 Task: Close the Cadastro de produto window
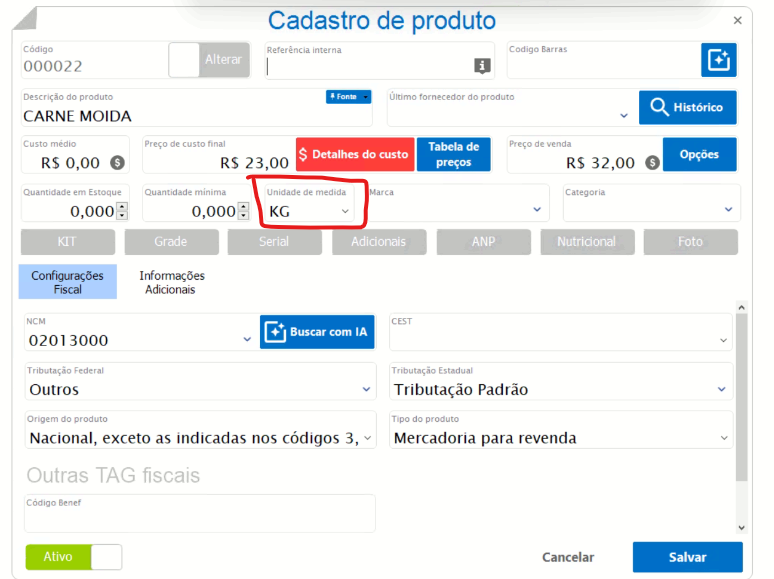738,20
